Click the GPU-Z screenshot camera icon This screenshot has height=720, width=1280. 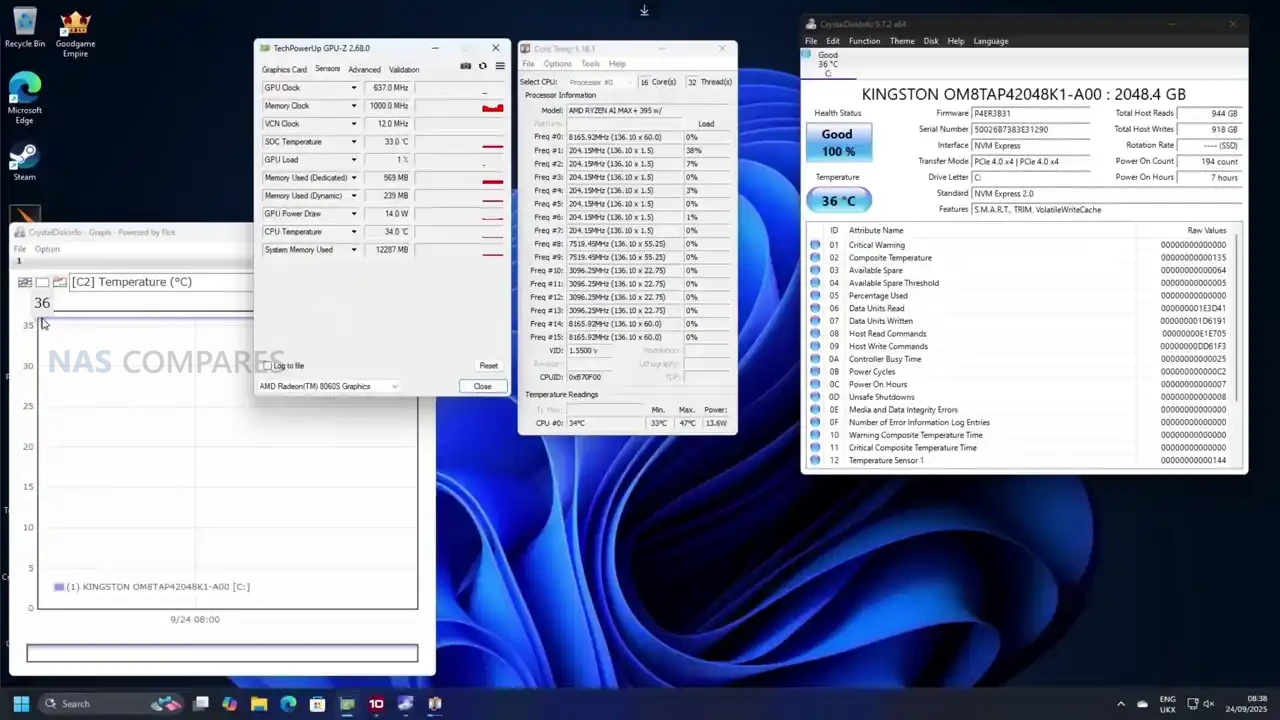point(466,66)
